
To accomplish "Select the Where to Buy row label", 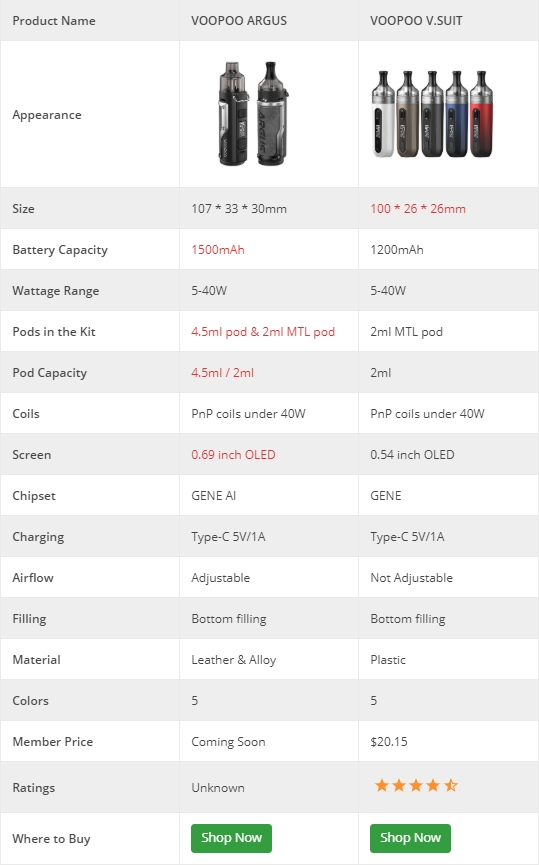I will coord(51,839).
